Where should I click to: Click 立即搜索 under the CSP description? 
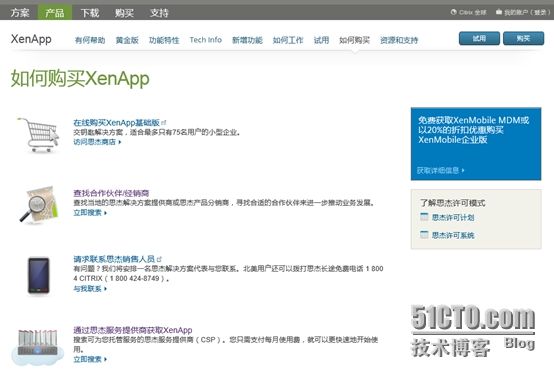88,359
